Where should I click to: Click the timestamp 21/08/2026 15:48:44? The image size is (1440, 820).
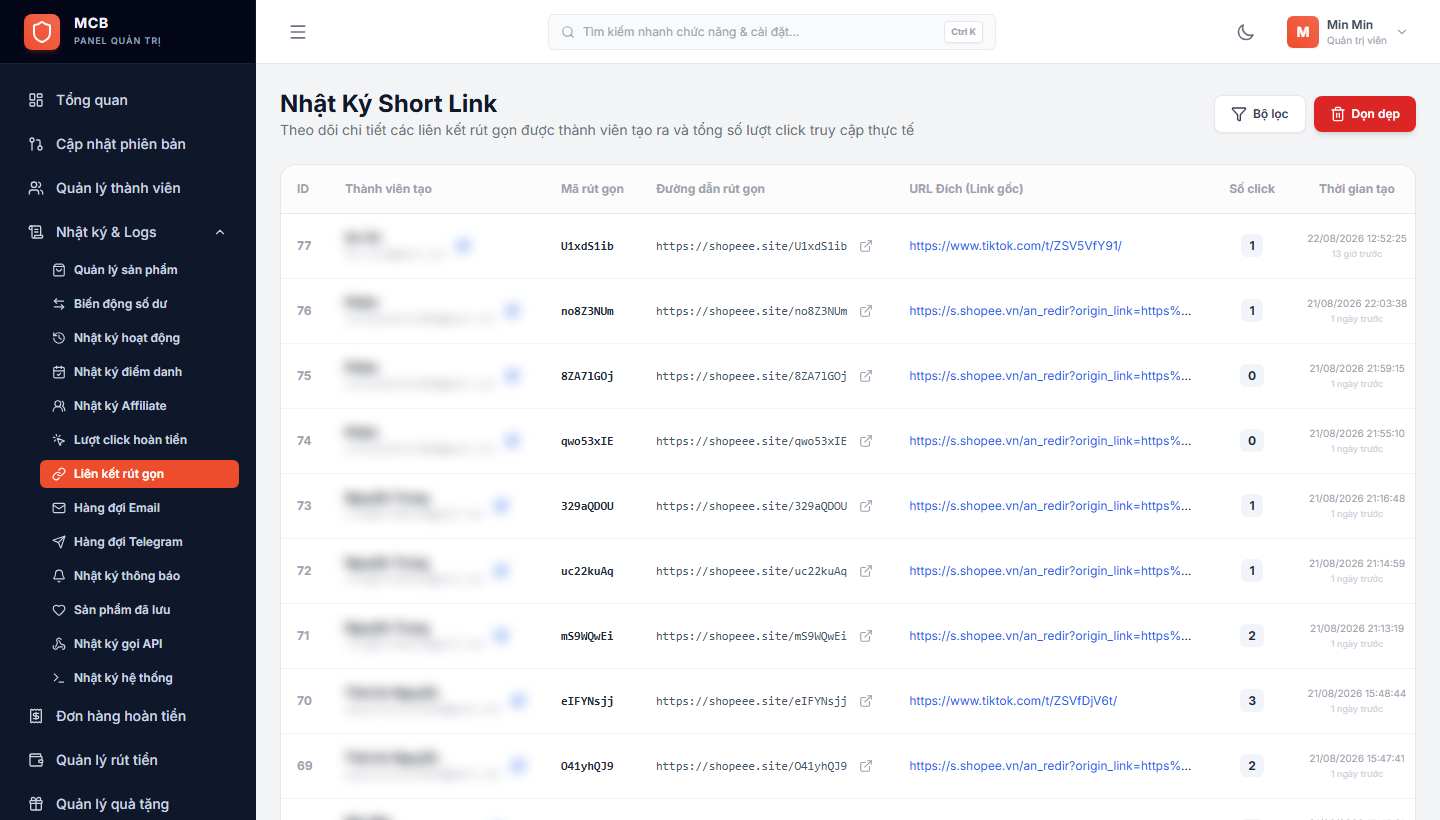(x=1357, y=694)
